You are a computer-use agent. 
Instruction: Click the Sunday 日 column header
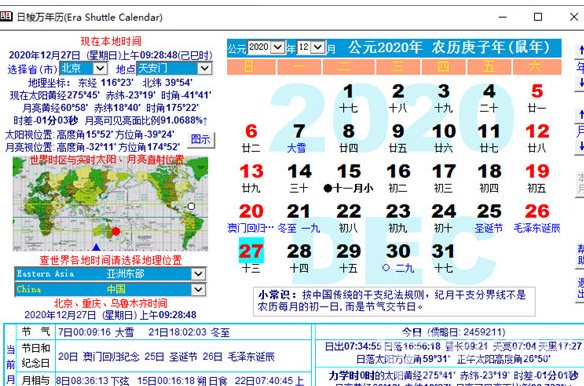pos(251,67)
